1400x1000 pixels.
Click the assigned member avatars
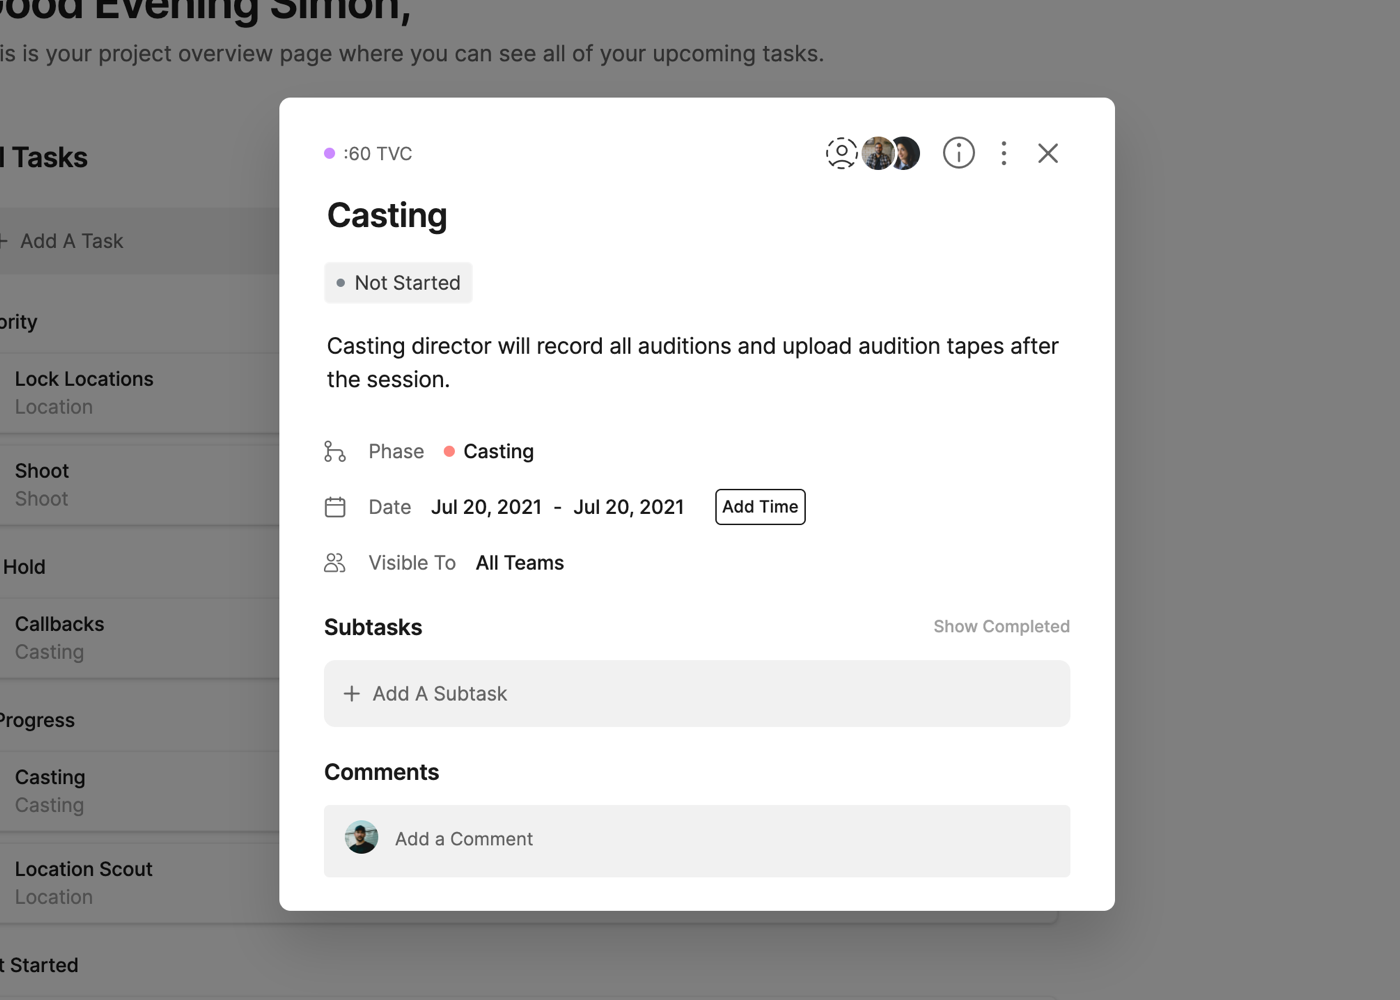(x=891, y=153)
